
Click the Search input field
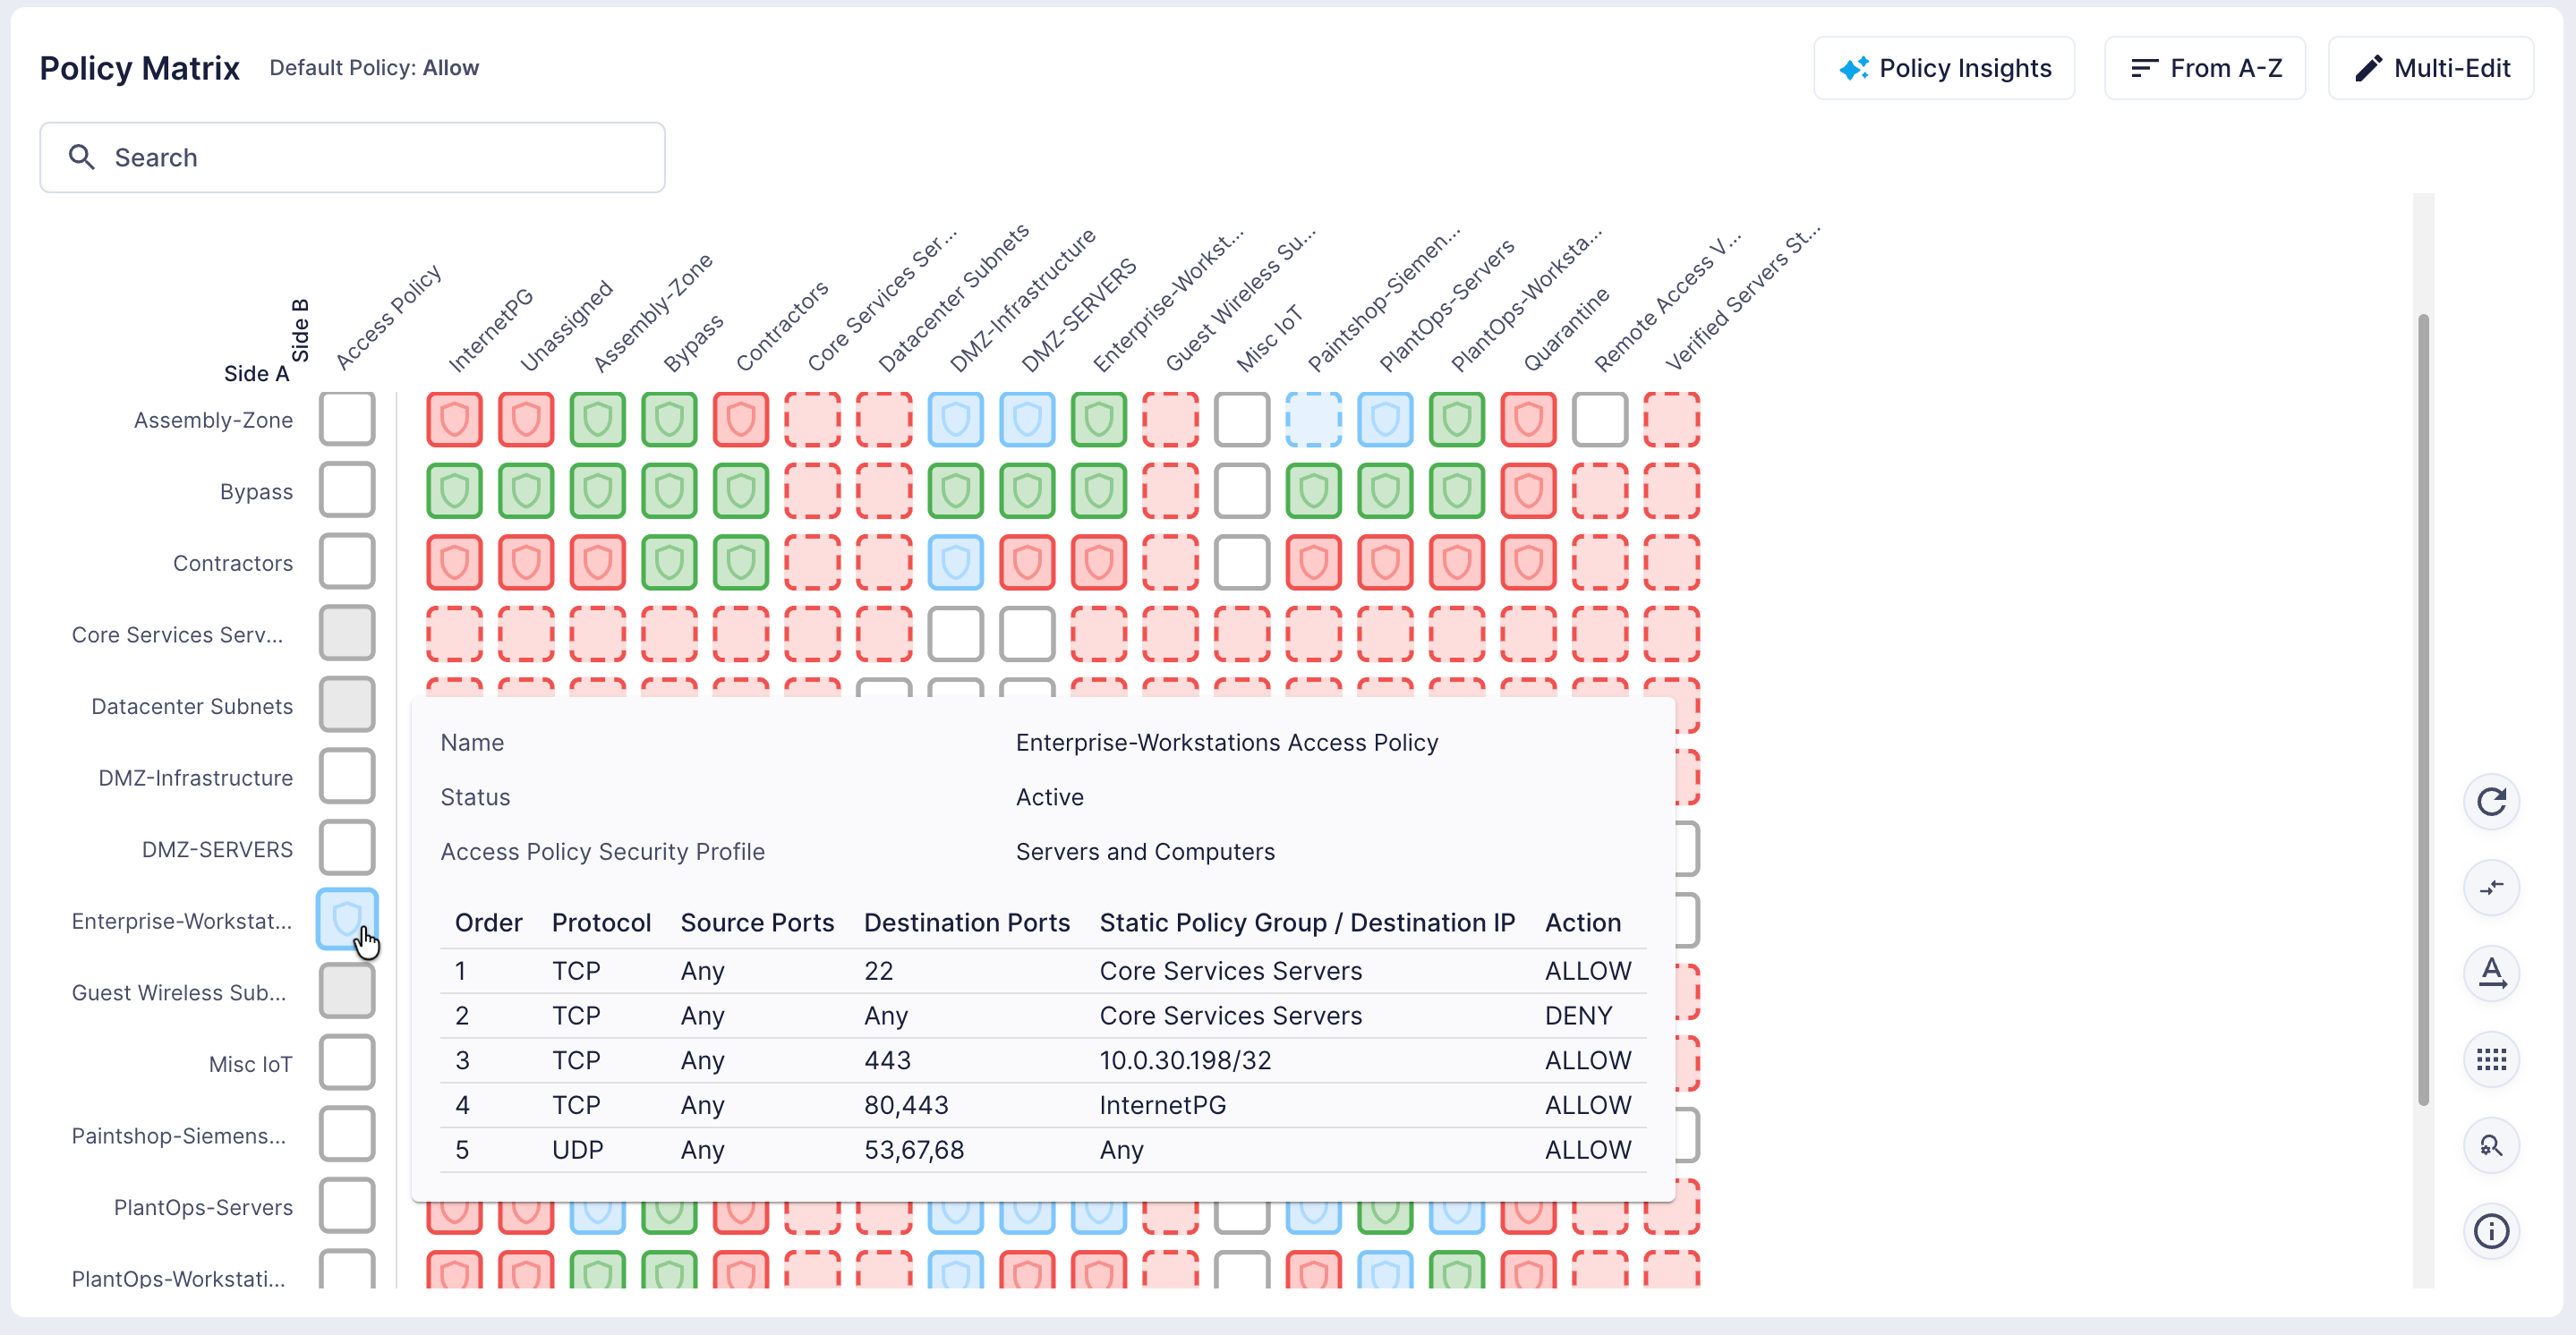(352, 157)
